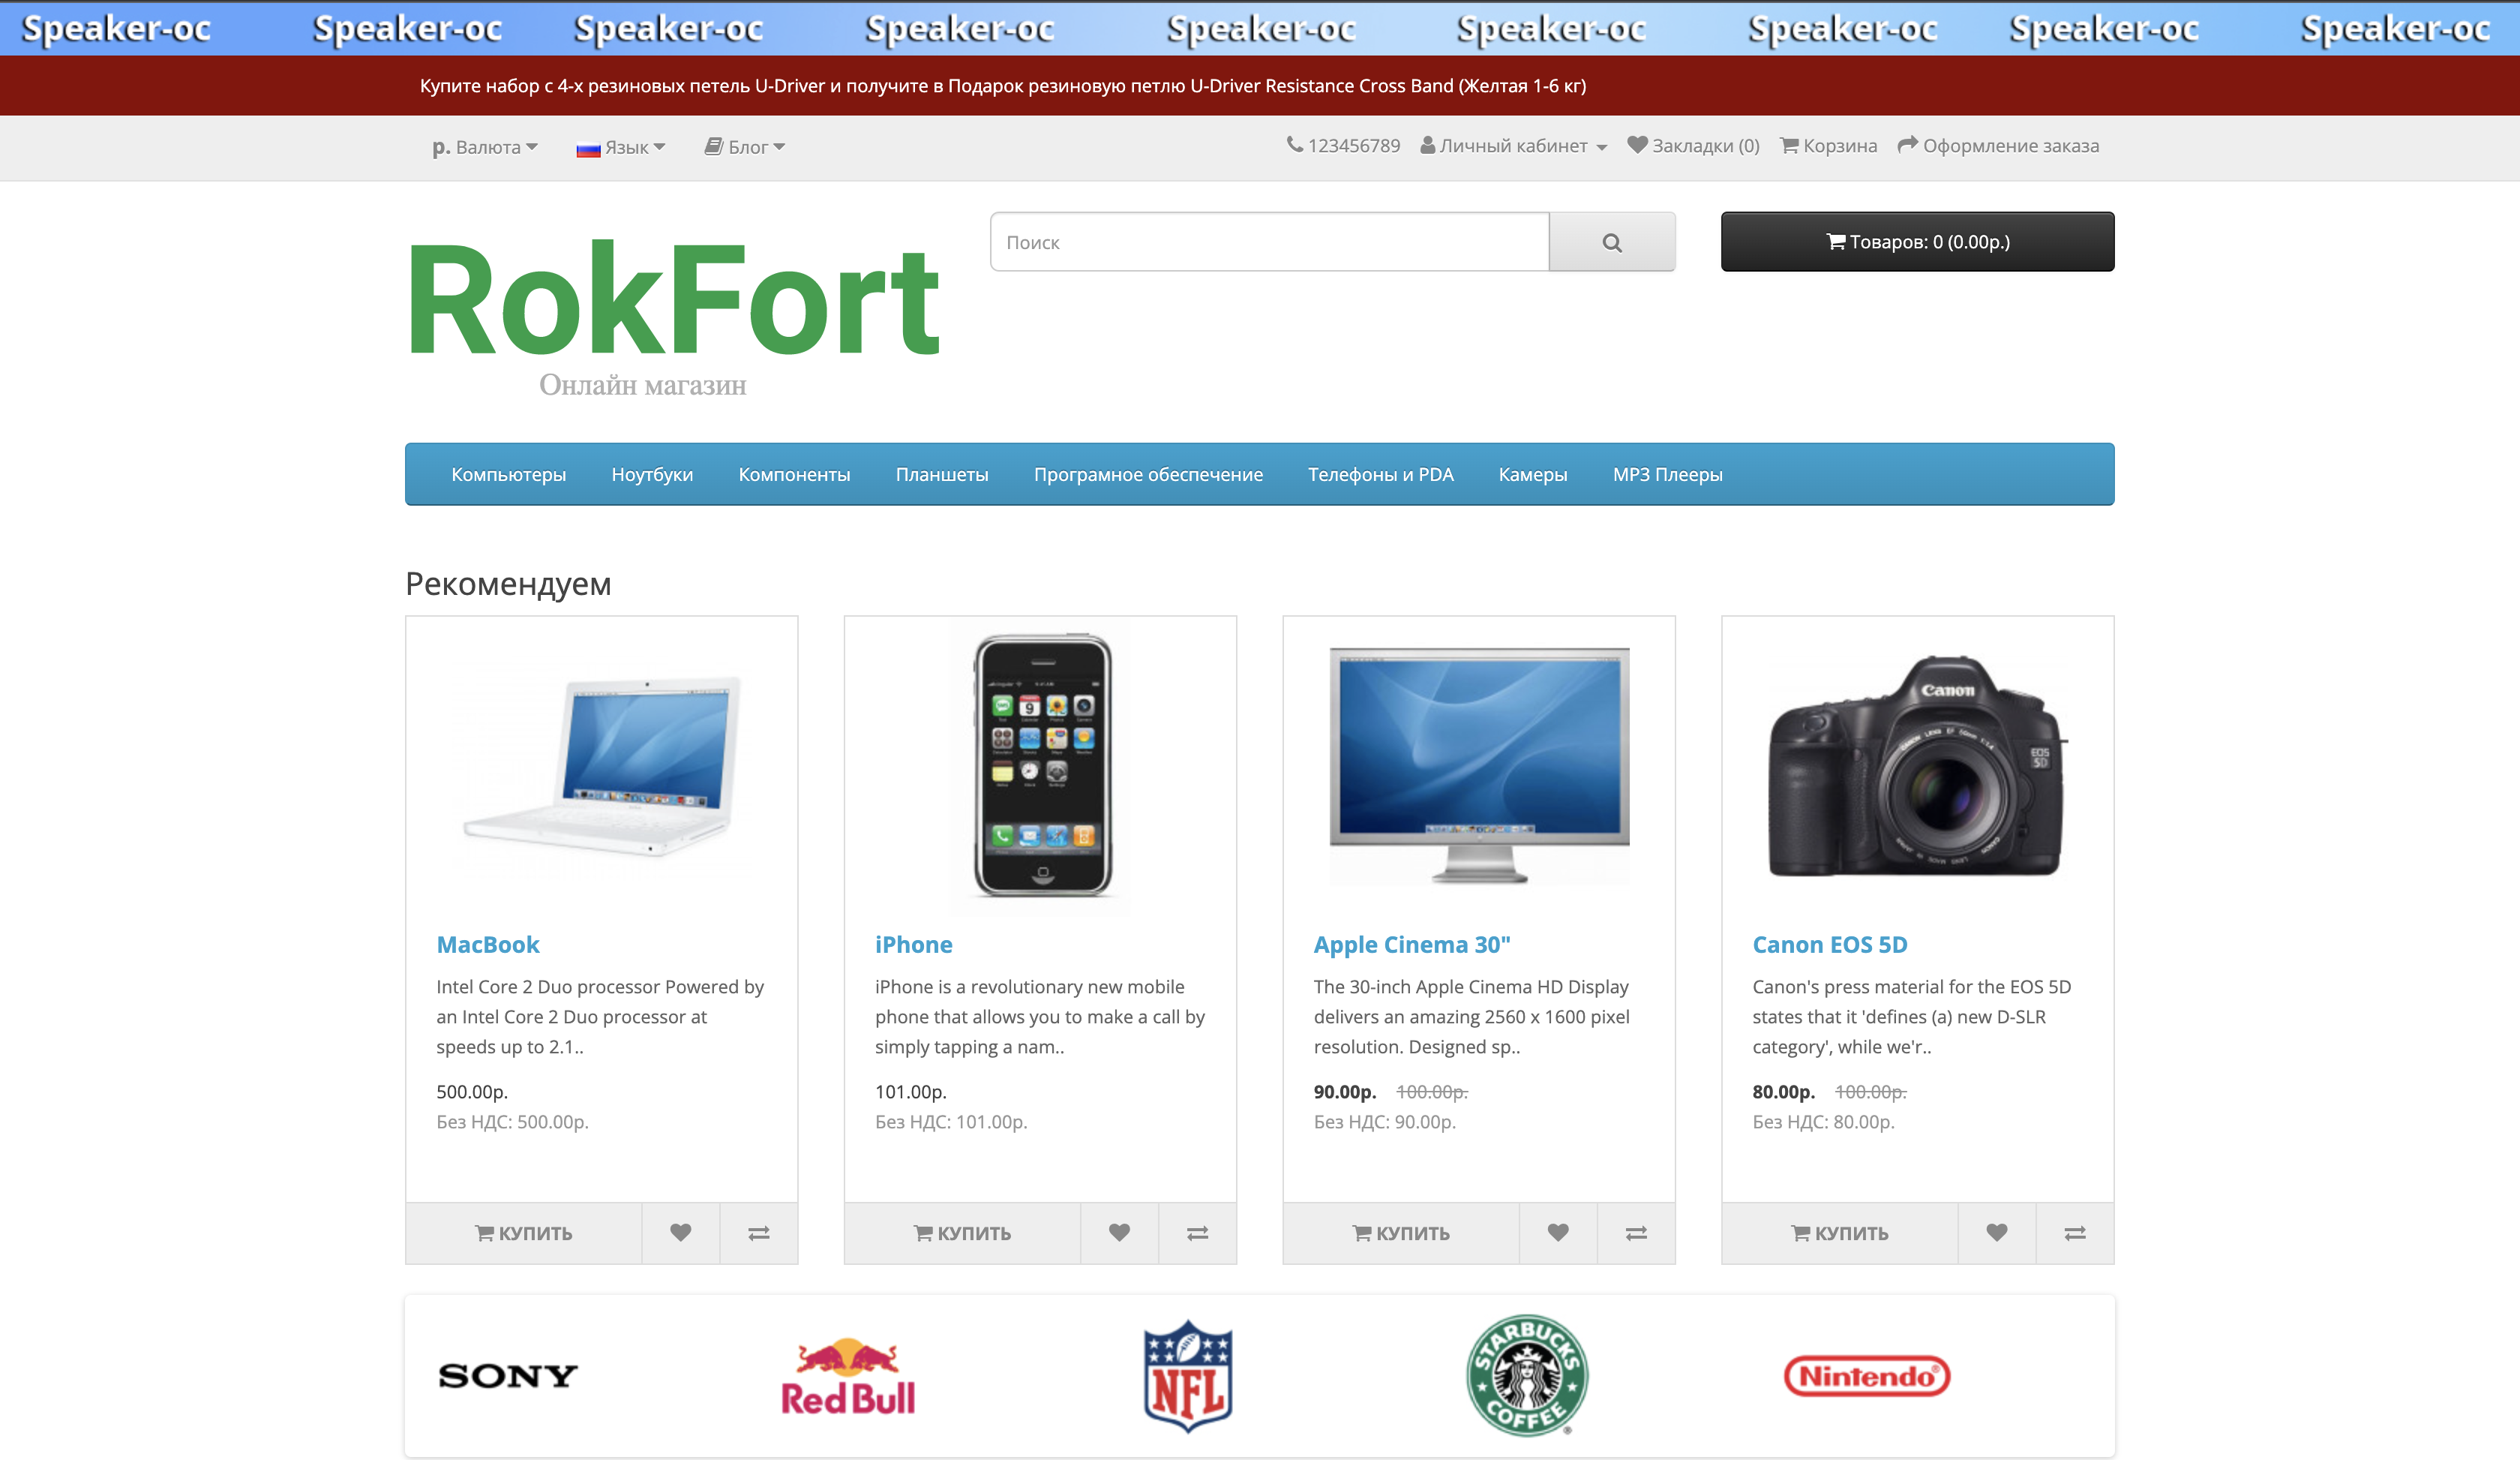Viewport: 2520px width, 1460px height.
Task: Click the magnifier search button
Action: point(1611,242)
